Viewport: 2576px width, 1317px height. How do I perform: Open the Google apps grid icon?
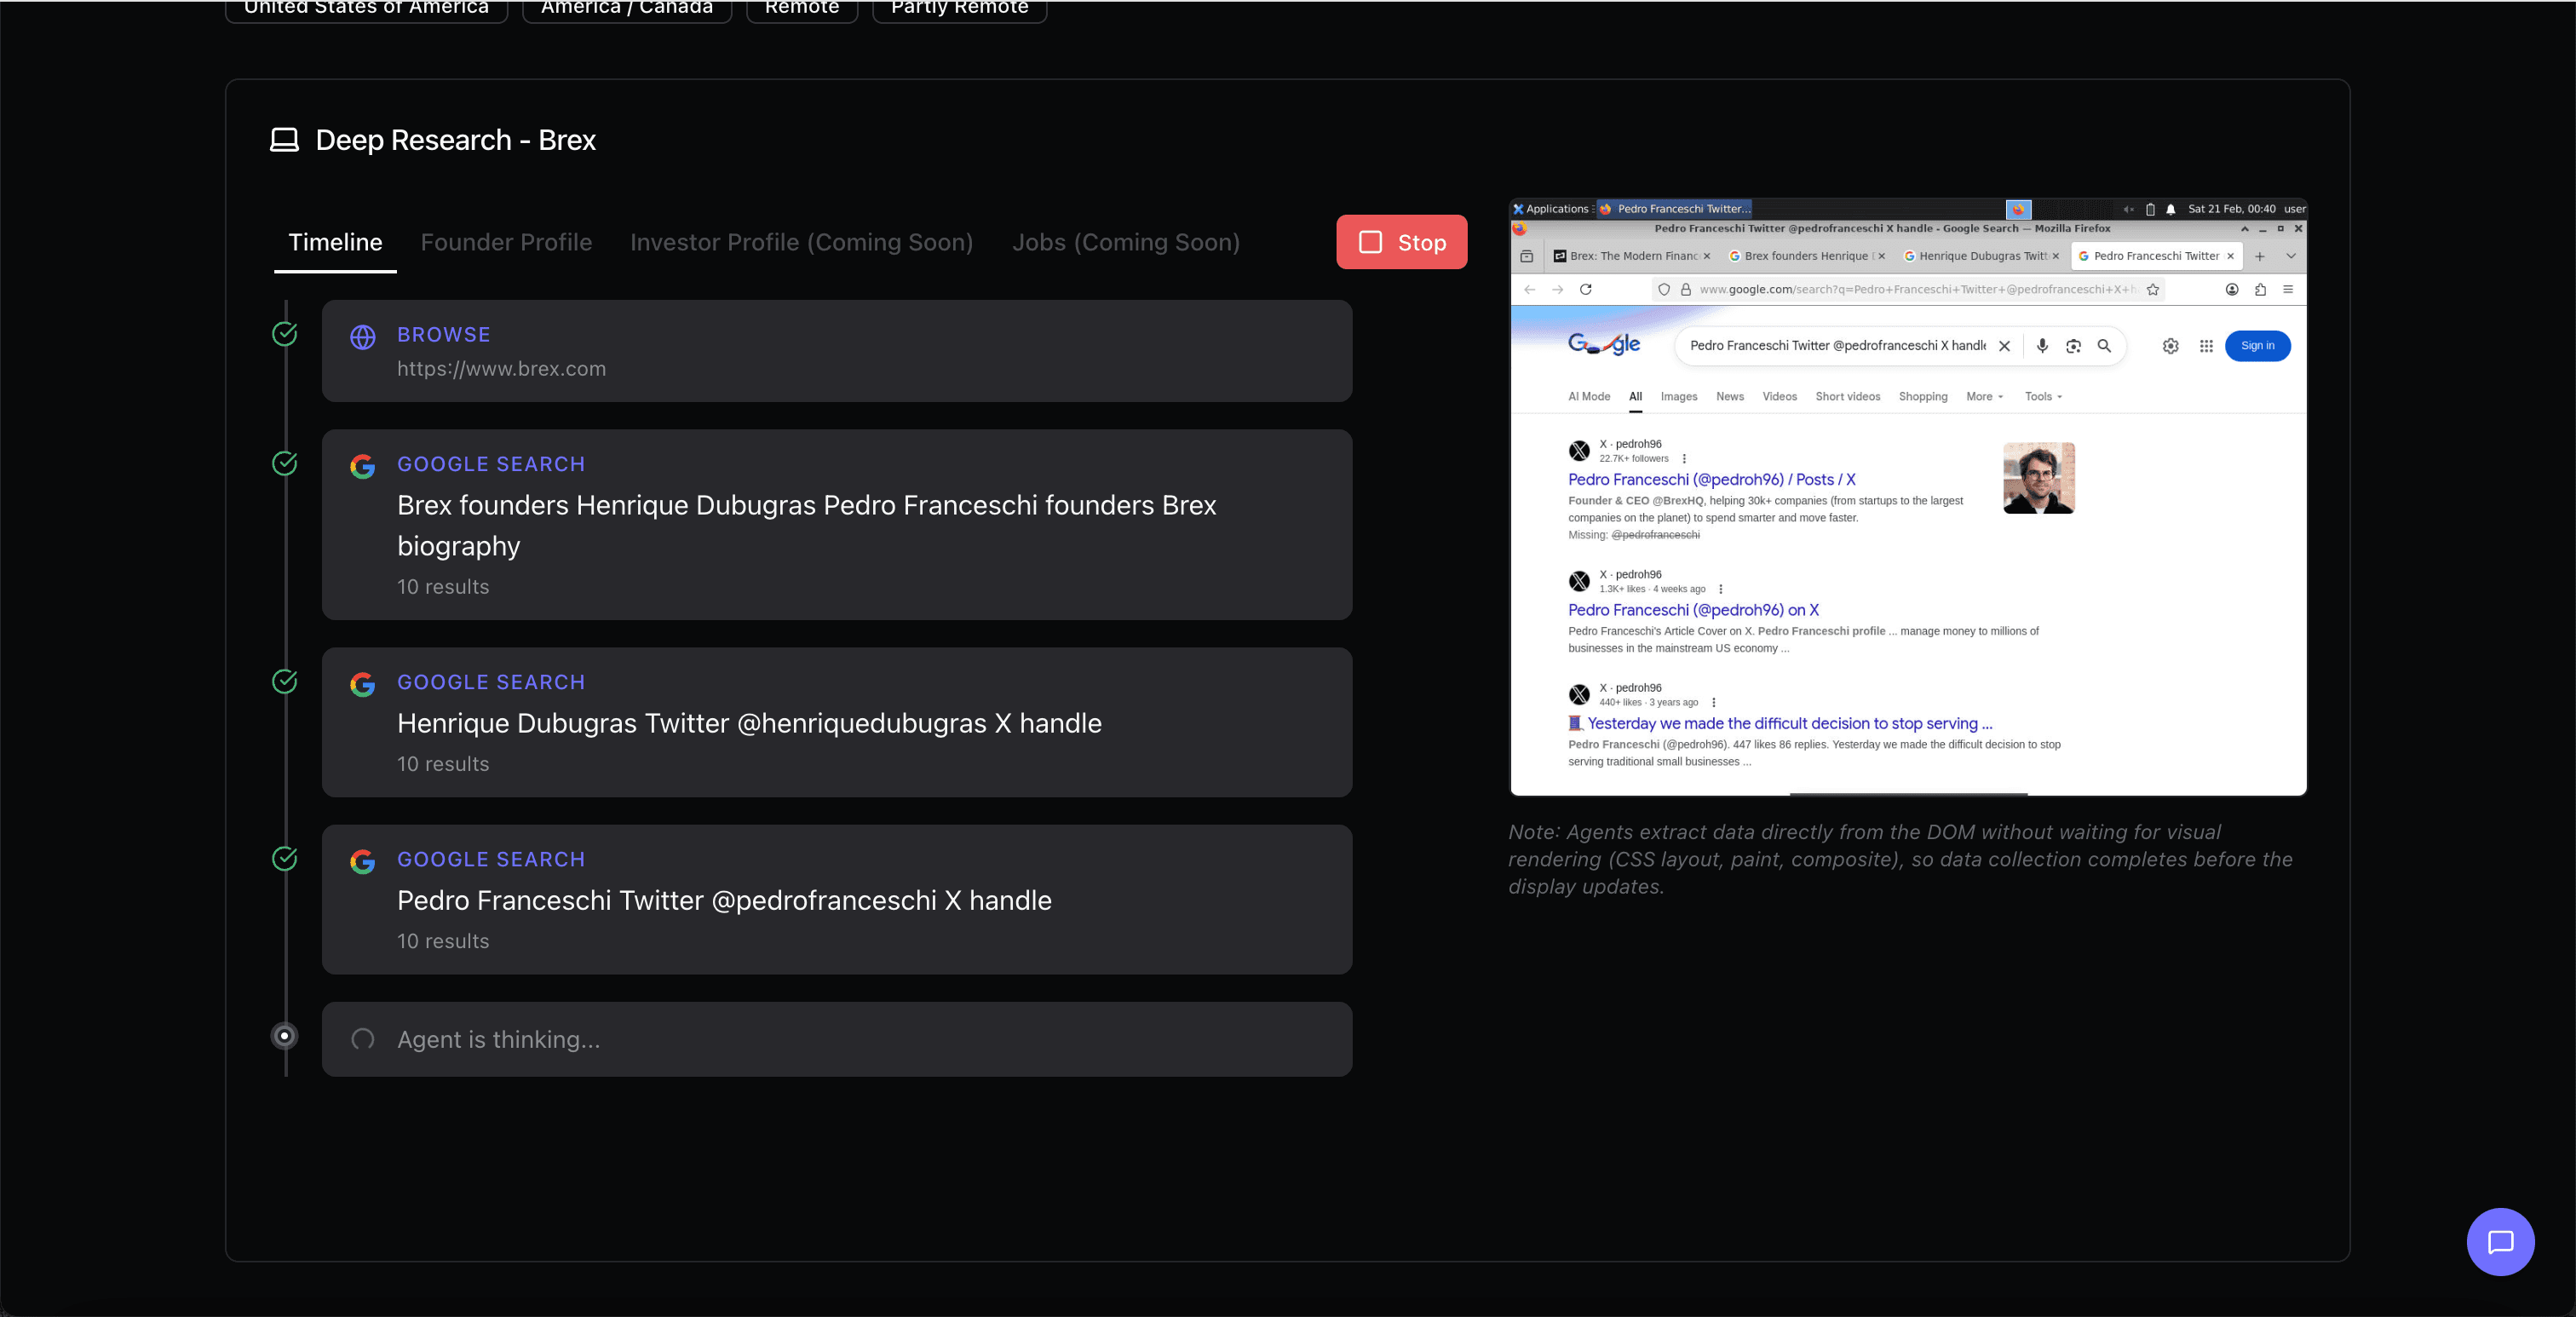pyautogui.click(x=2206, y=346)
